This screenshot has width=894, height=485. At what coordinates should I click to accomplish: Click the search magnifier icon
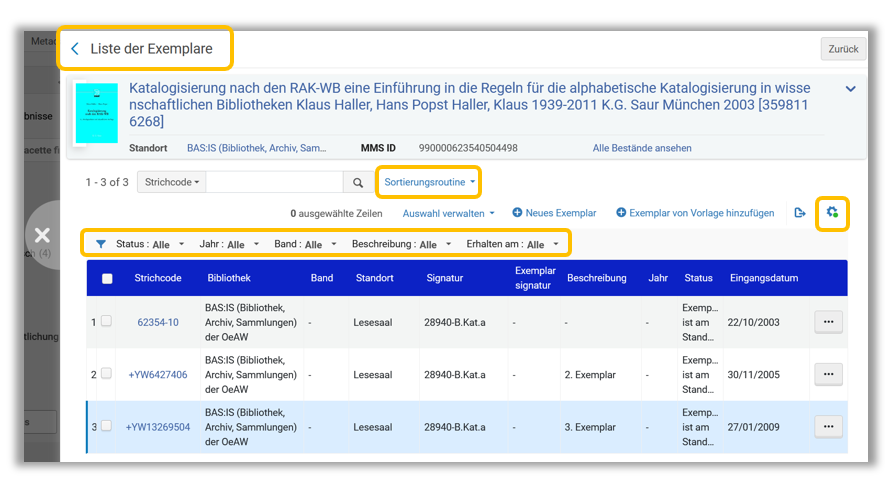coord(358,183)
